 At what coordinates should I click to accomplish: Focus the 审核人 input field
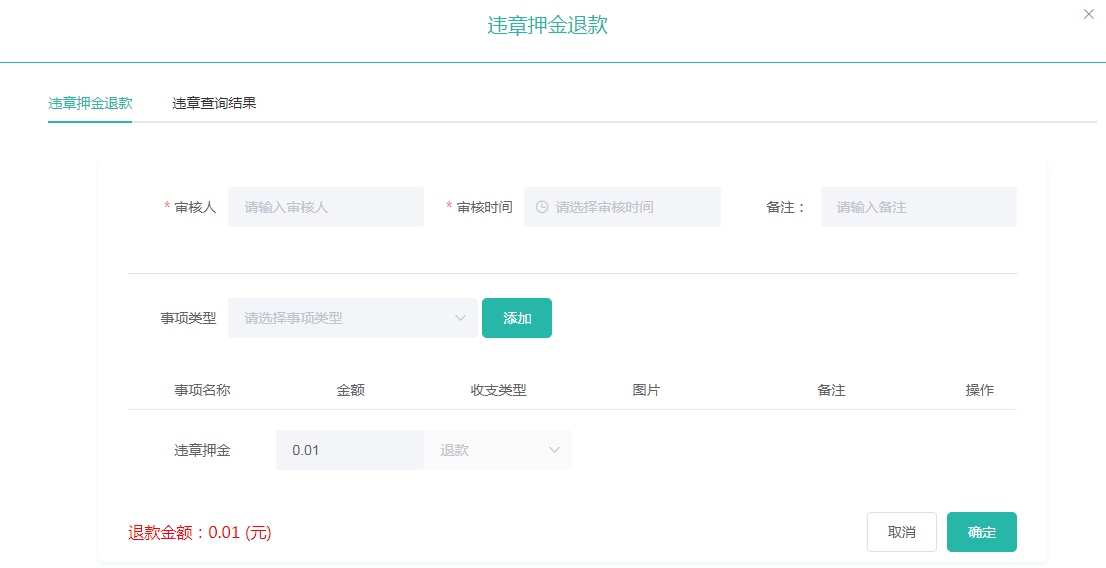coord(326,207)
